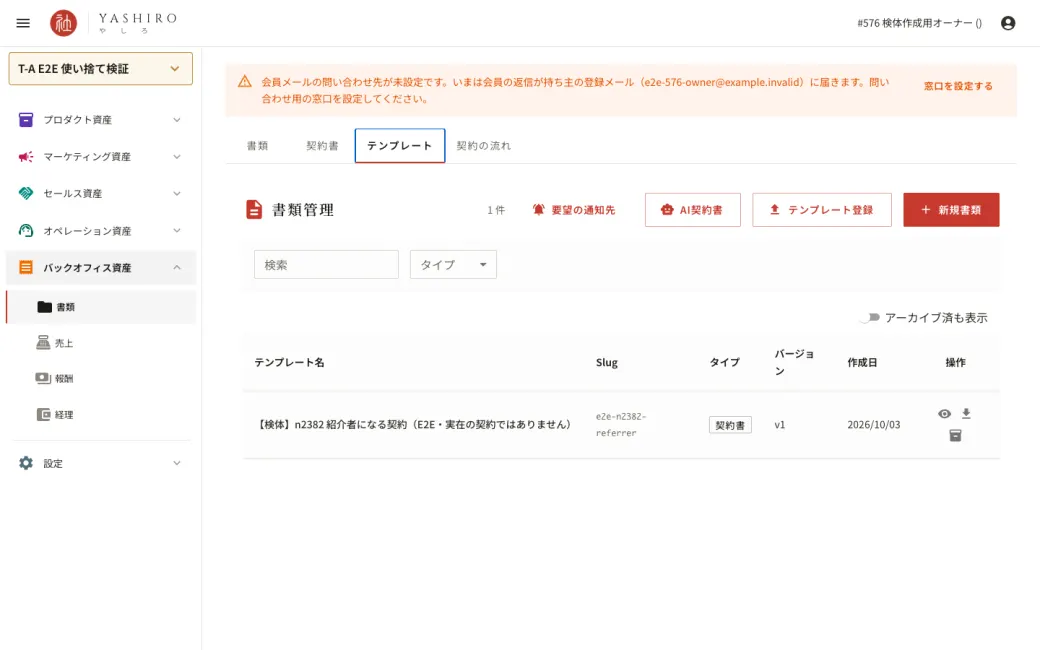Screen dimensions: 1040x650
Task: Click the date 2026/10/03
Action: coord(874,424)
